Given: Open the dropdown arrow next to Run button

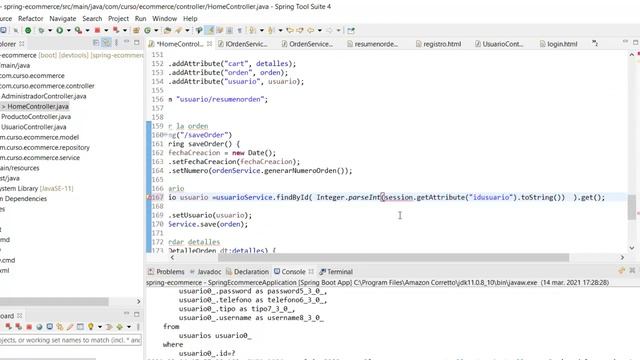Looking at the screenshot, I should tap(69, 30).
